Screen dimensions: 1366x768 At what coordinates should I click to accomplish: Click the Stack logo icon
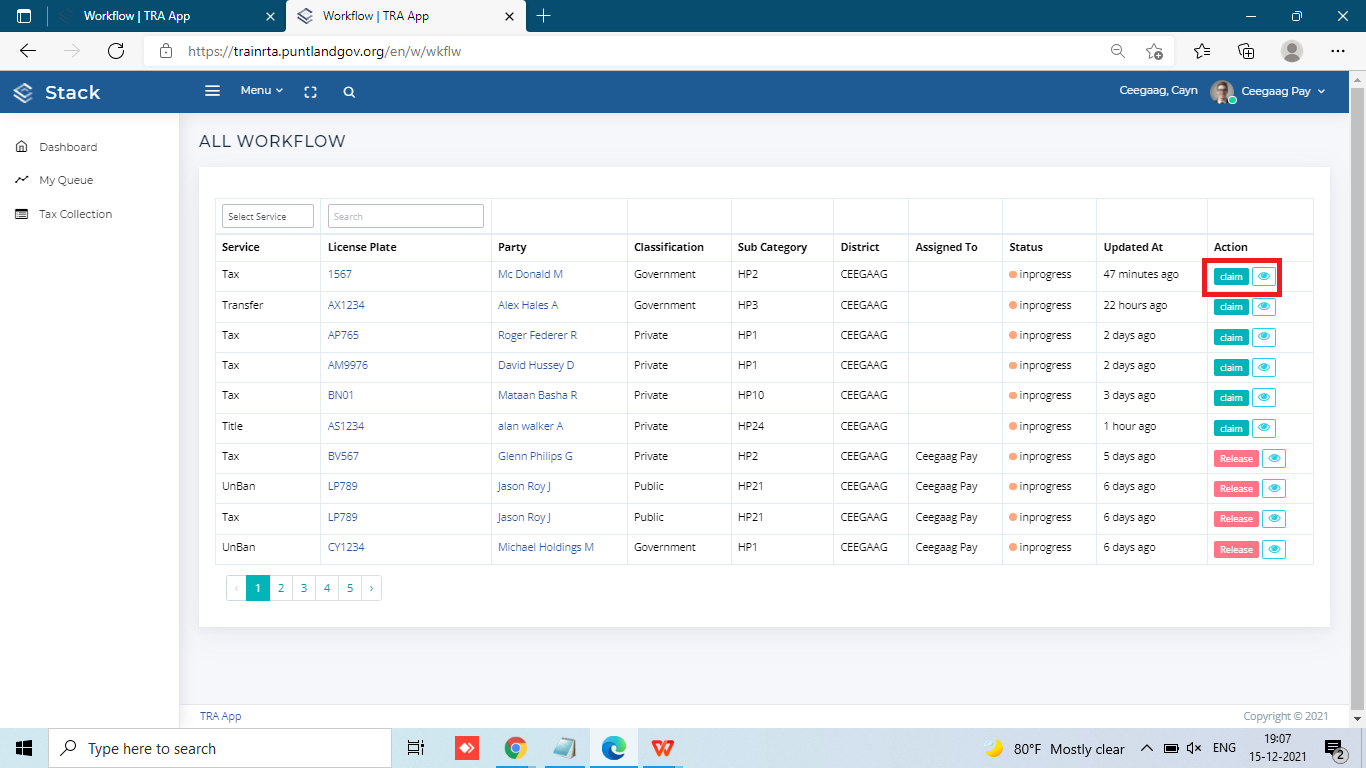coord(23,92)
